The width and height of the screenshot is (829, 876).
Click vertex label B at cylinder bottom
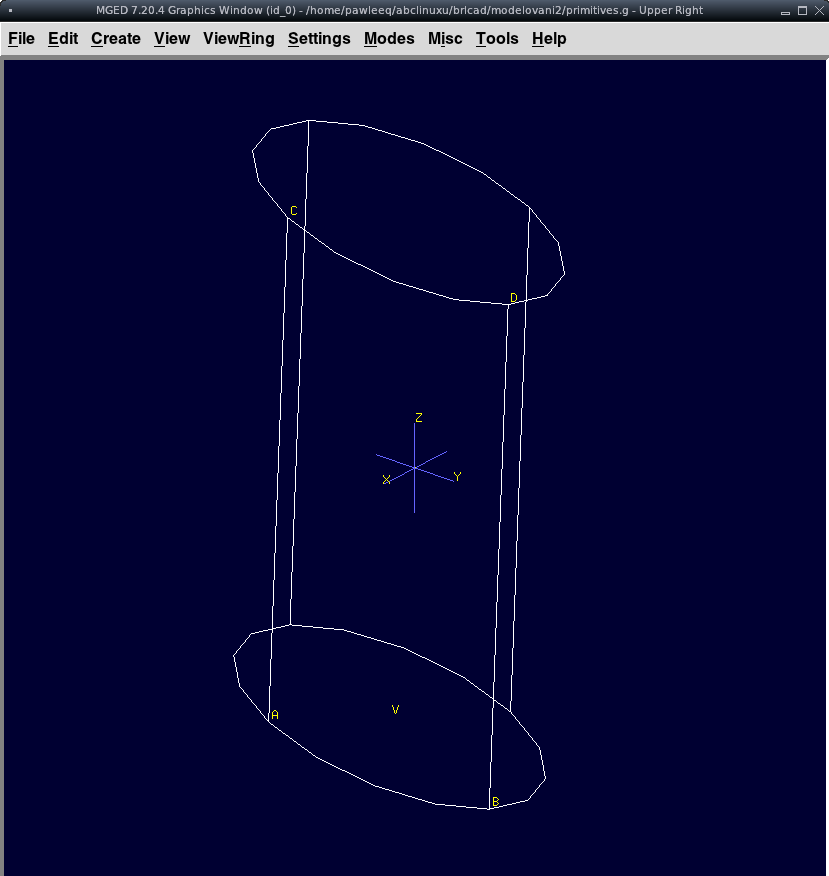494,802
